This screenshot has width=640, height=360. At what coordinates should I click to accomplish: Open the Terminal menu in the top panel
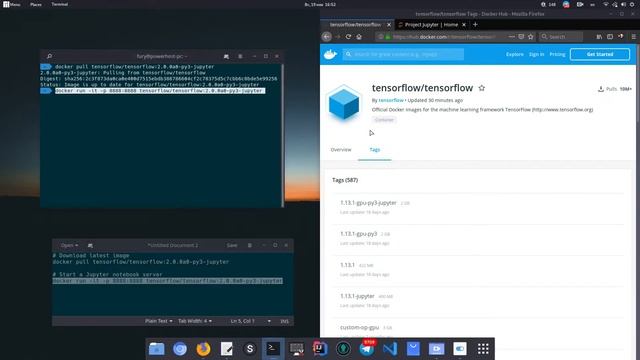(60, 4)
